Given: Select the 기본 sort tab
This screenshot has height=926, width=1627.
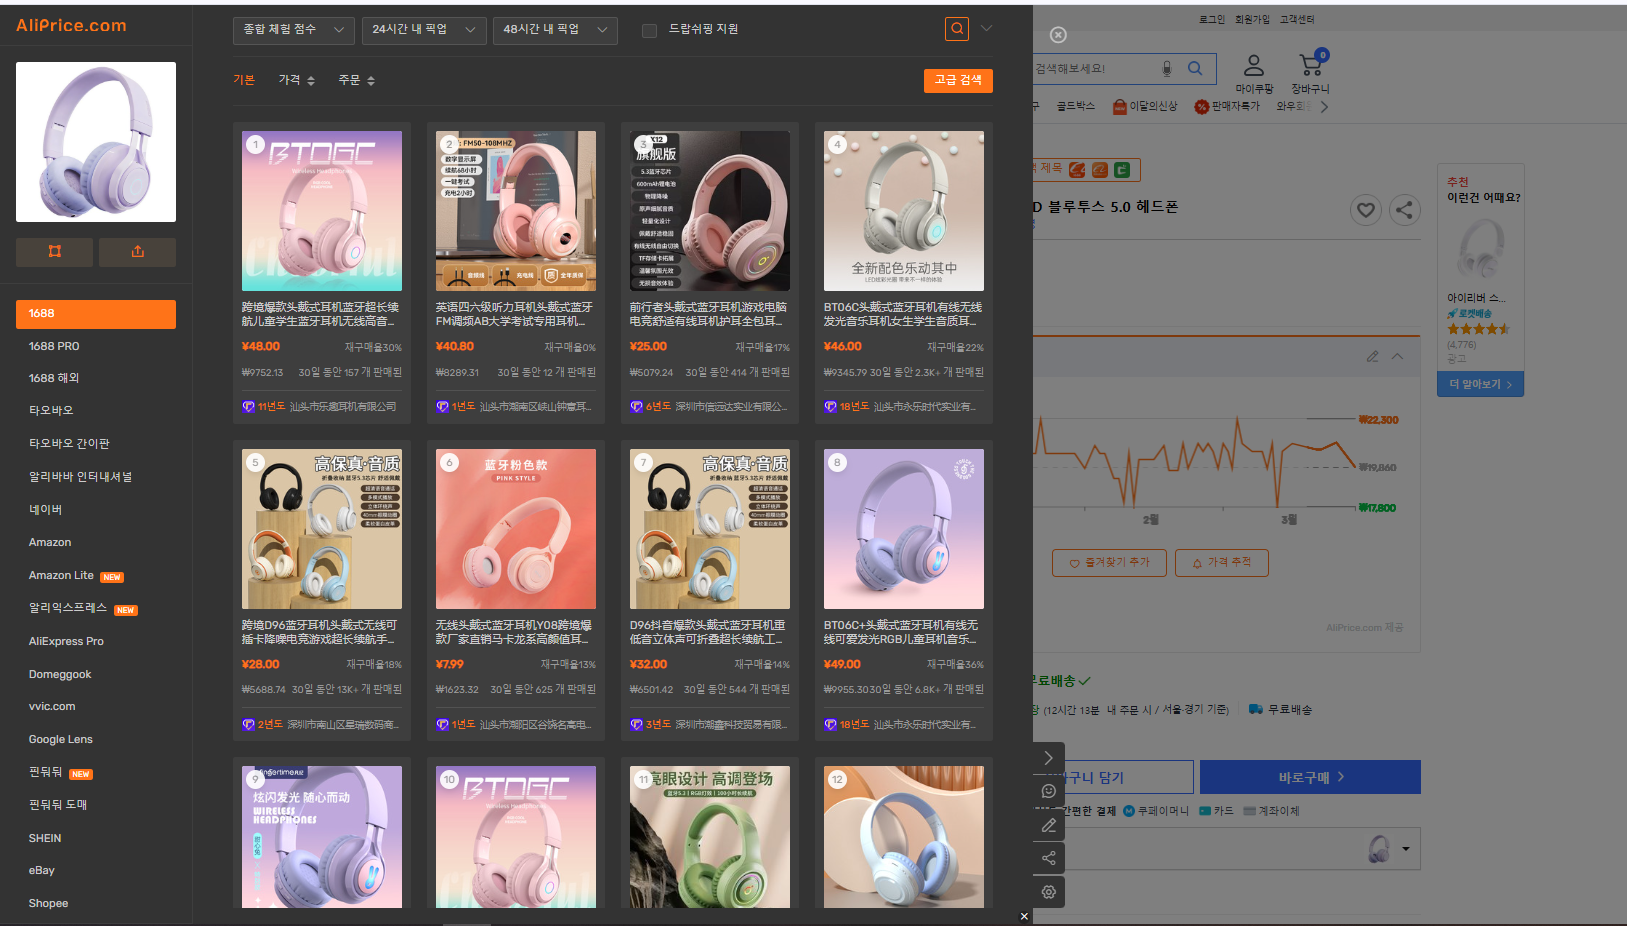Looking at the screenshot, I should pos(244,80).
